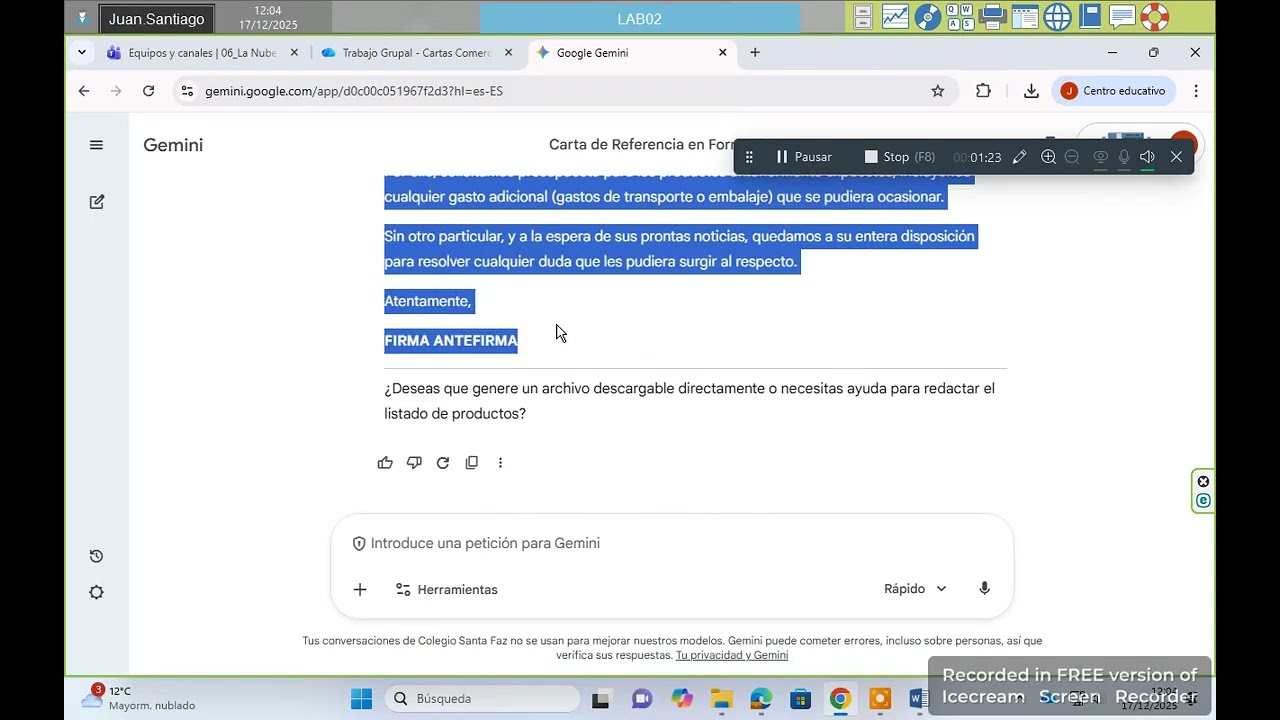This screenshot has width=1280, height=720.
Task: Click the chart graph icon in top toolbar
Action: tap(895, 17)
